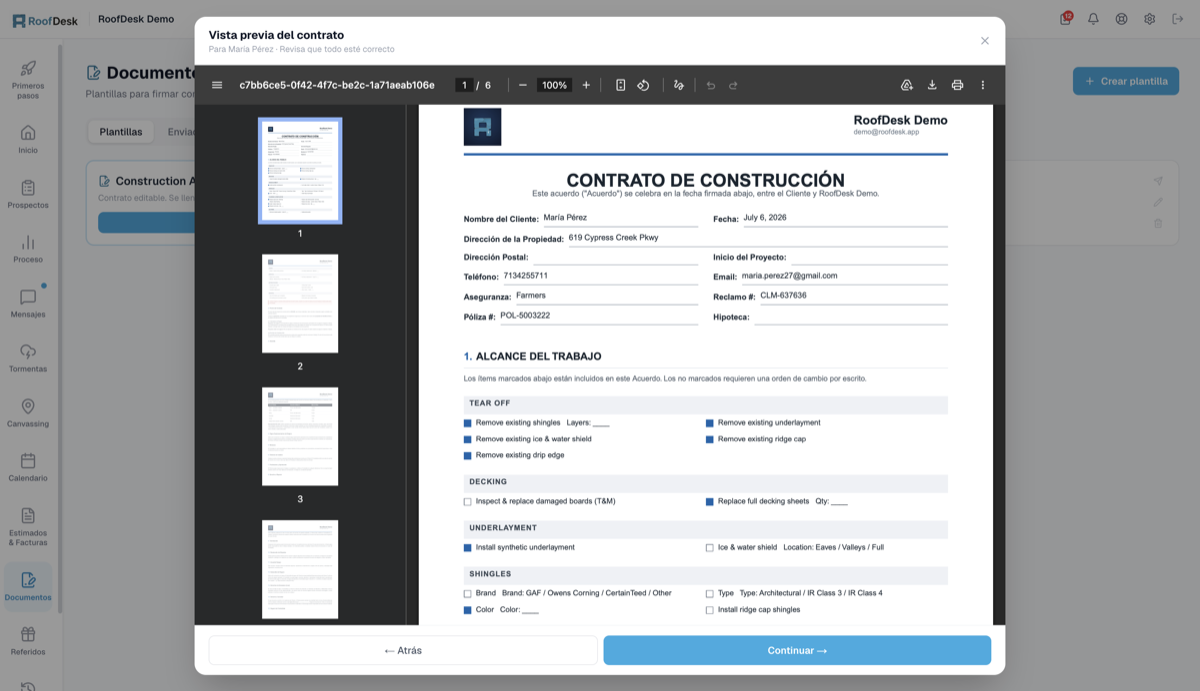This screenshot has height=691, width=1200.
Task: Click the page number input field
Action: [x=464, y=85]
